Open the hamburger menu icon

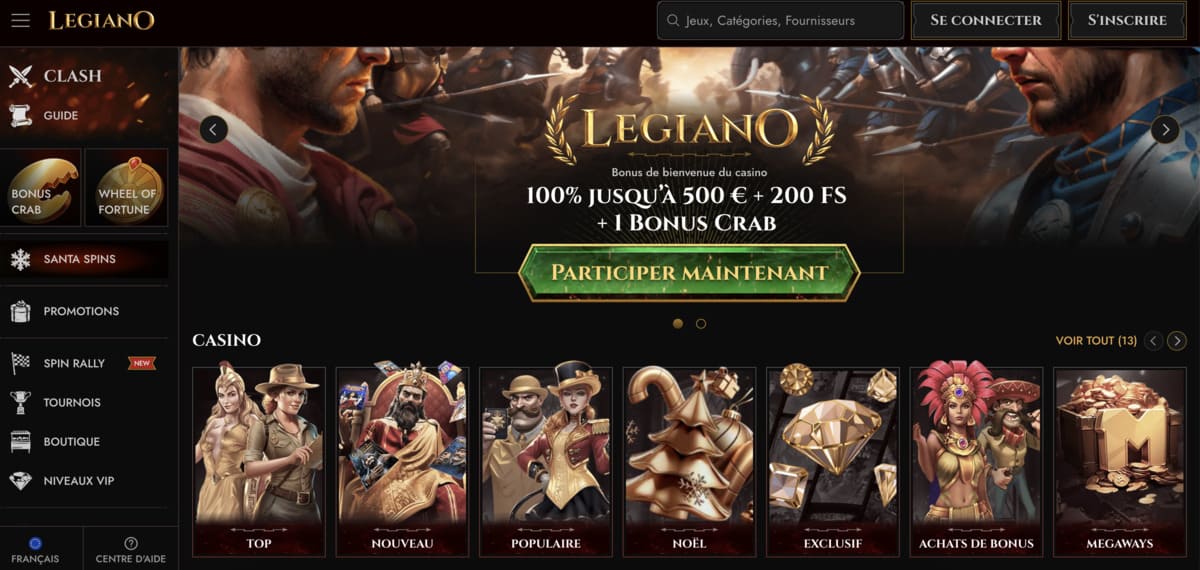pos(20,20)
